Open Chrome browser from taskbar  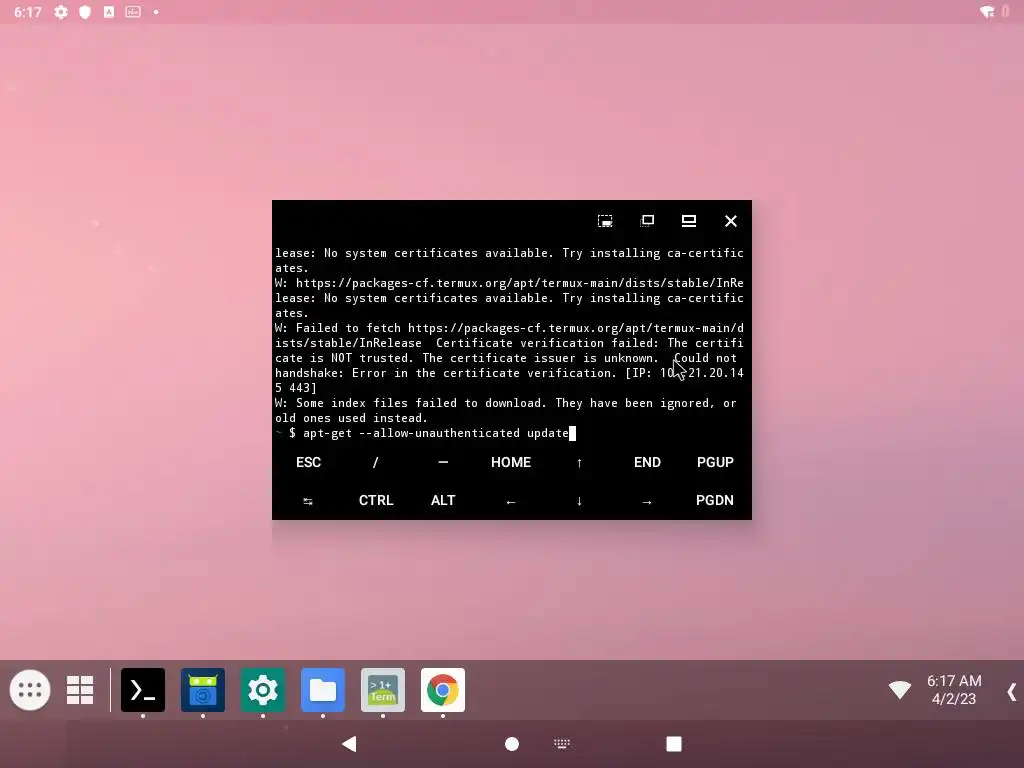click(x=443, y=690)
